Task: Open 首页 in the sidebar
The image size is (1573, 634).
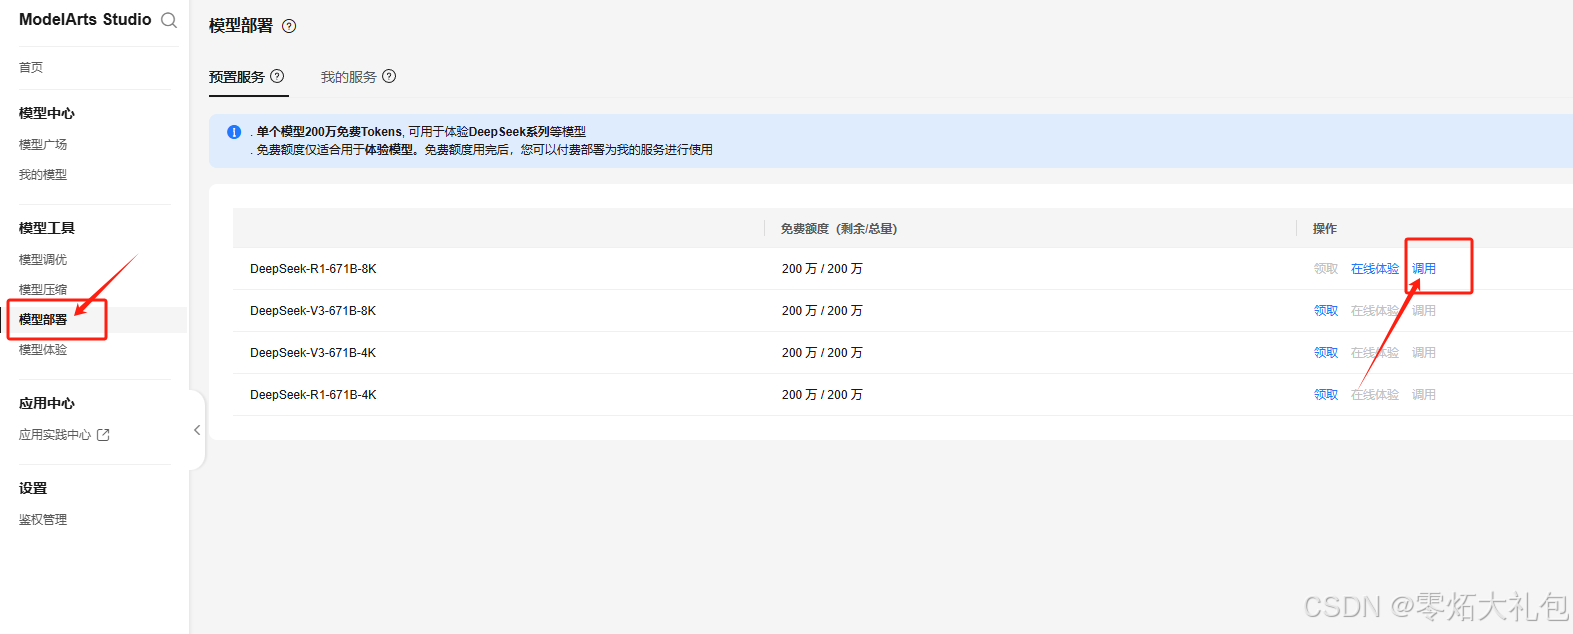Action: pos(31,67)
